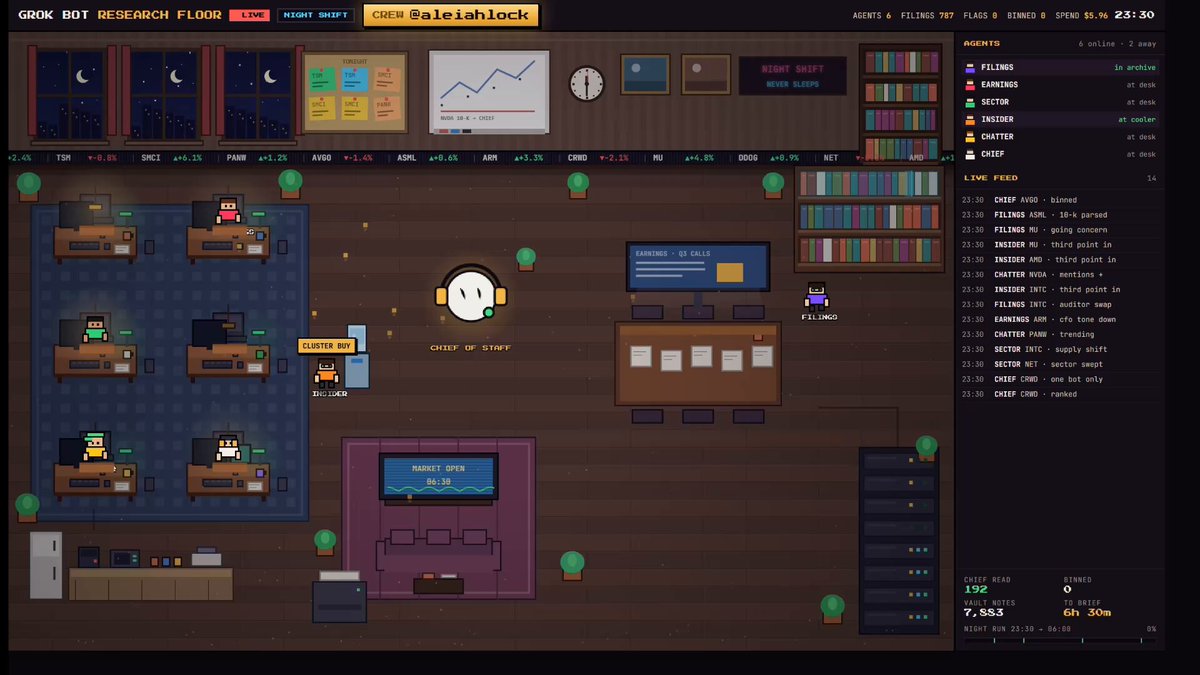Click the pink-shirt agent seated at a desk
Screen dimensions: 1200x675
pos(228,211)
